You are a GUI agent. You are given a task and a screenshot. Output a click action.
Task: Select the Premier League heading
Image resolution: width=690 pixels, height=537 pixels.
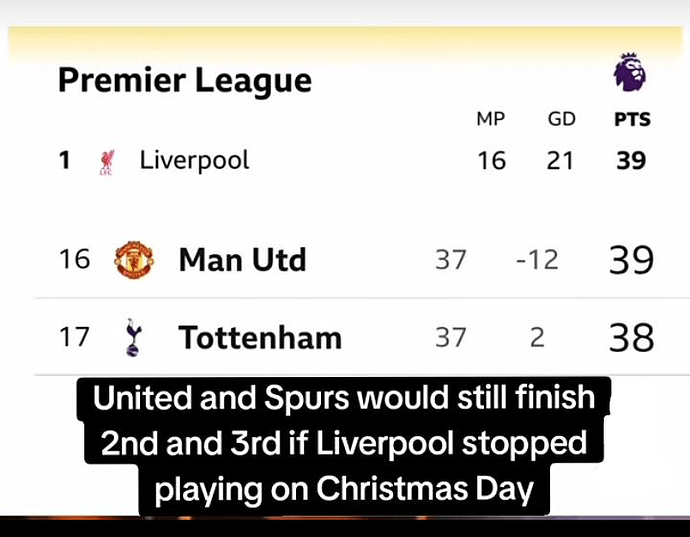pos(185,81)
